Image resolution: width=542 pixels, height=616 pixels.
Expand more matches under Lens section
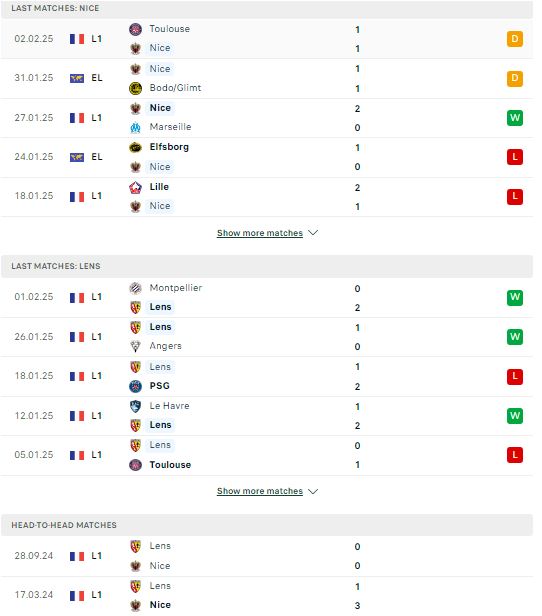(260, 491)
